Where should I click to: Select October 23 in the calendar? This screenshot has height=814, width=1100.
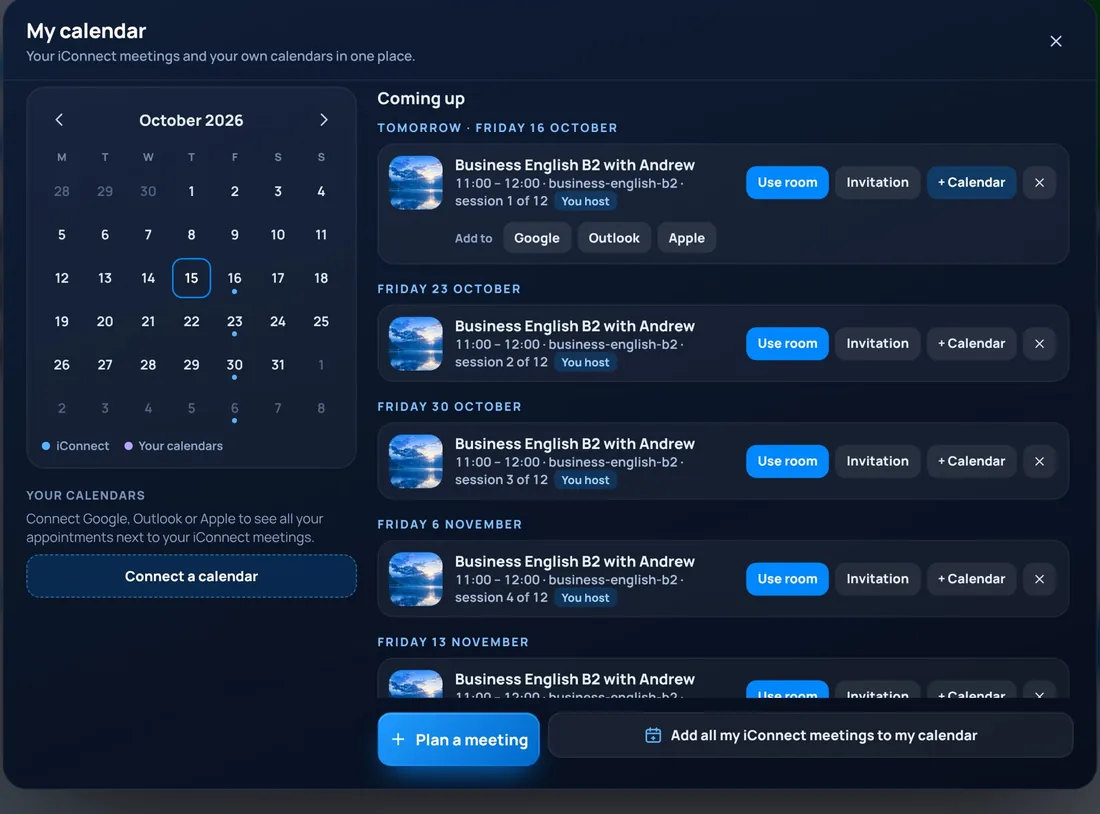(x=234, y=322)
